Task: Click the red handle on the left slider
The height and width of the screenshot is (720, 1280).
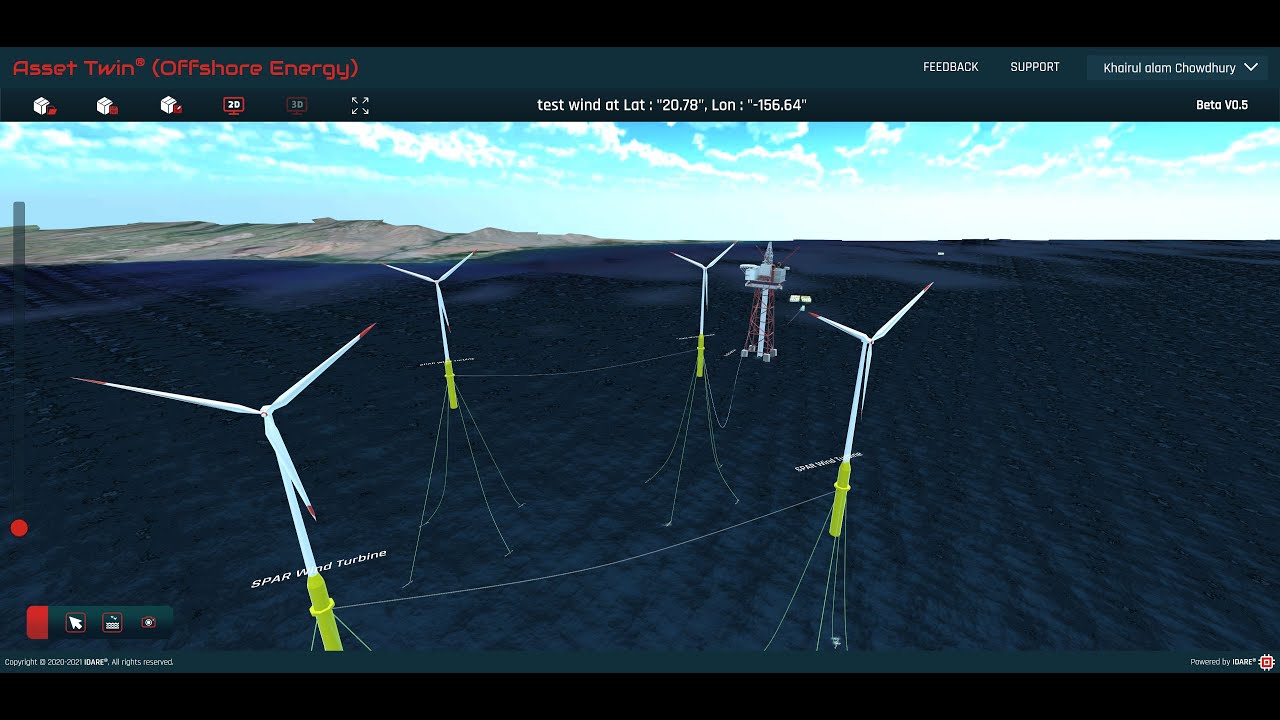Action: [x=19, y=528]
